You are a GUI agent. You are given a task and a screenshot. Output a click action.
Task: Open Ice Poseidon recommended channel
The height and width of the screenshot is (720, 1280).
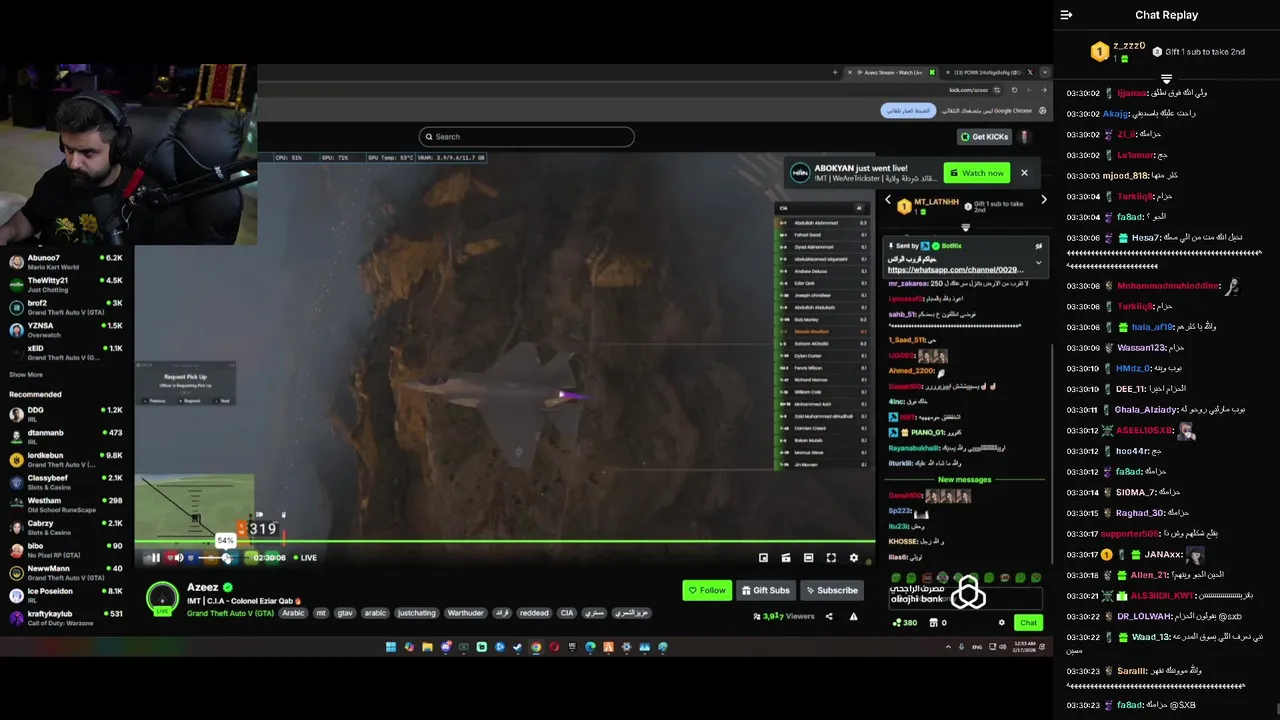[65, 595]
